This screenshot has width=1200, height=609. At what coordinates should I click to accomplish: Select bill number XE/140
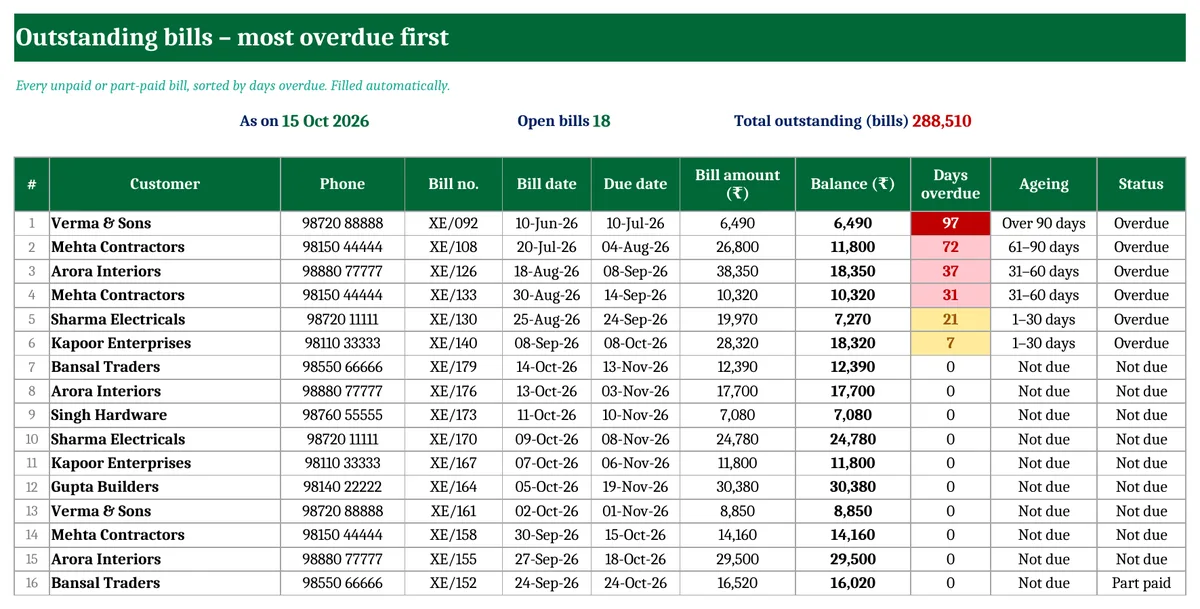454,343
